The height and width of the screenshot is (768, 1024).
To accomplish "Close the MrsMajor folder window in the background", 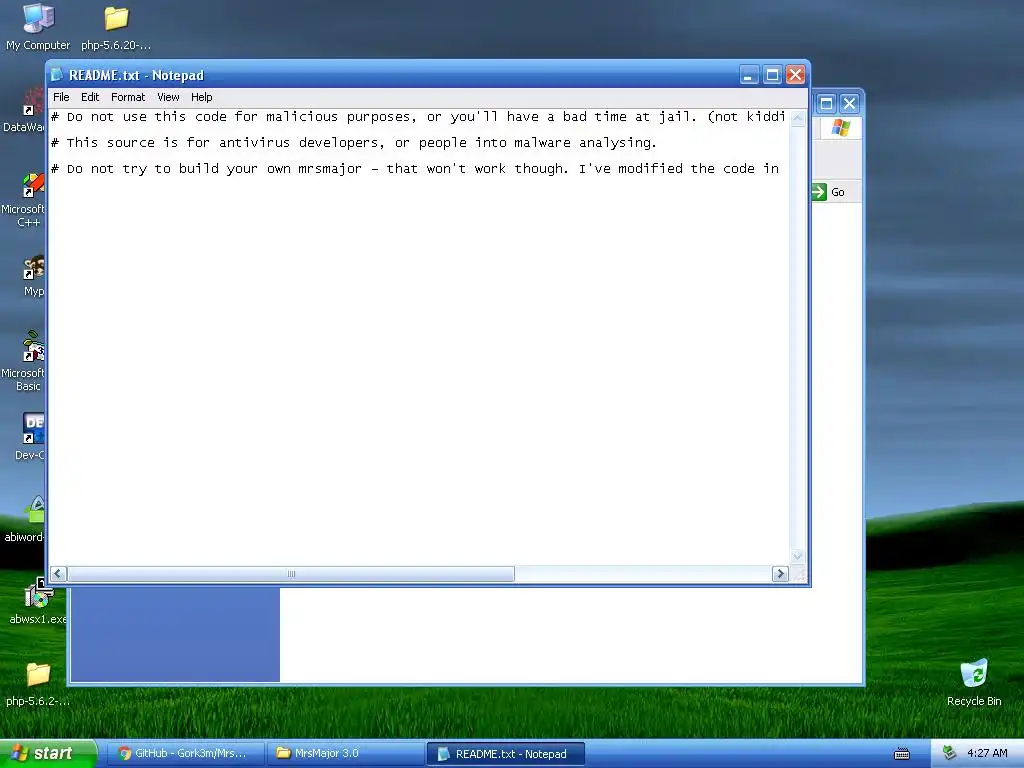I will (849, 103).
